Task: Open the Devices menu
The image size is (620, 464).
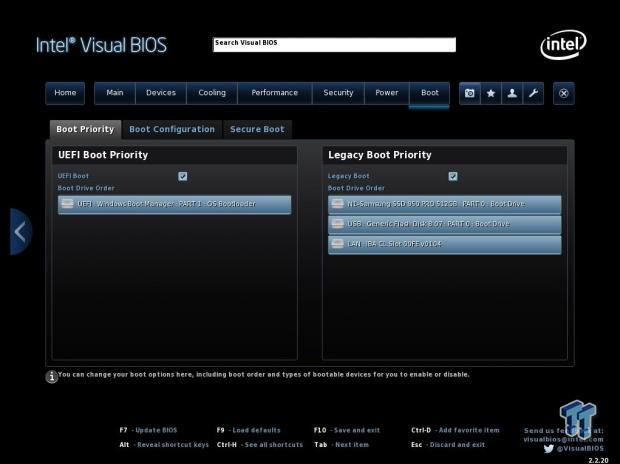Action: click(x=161, y=93)
